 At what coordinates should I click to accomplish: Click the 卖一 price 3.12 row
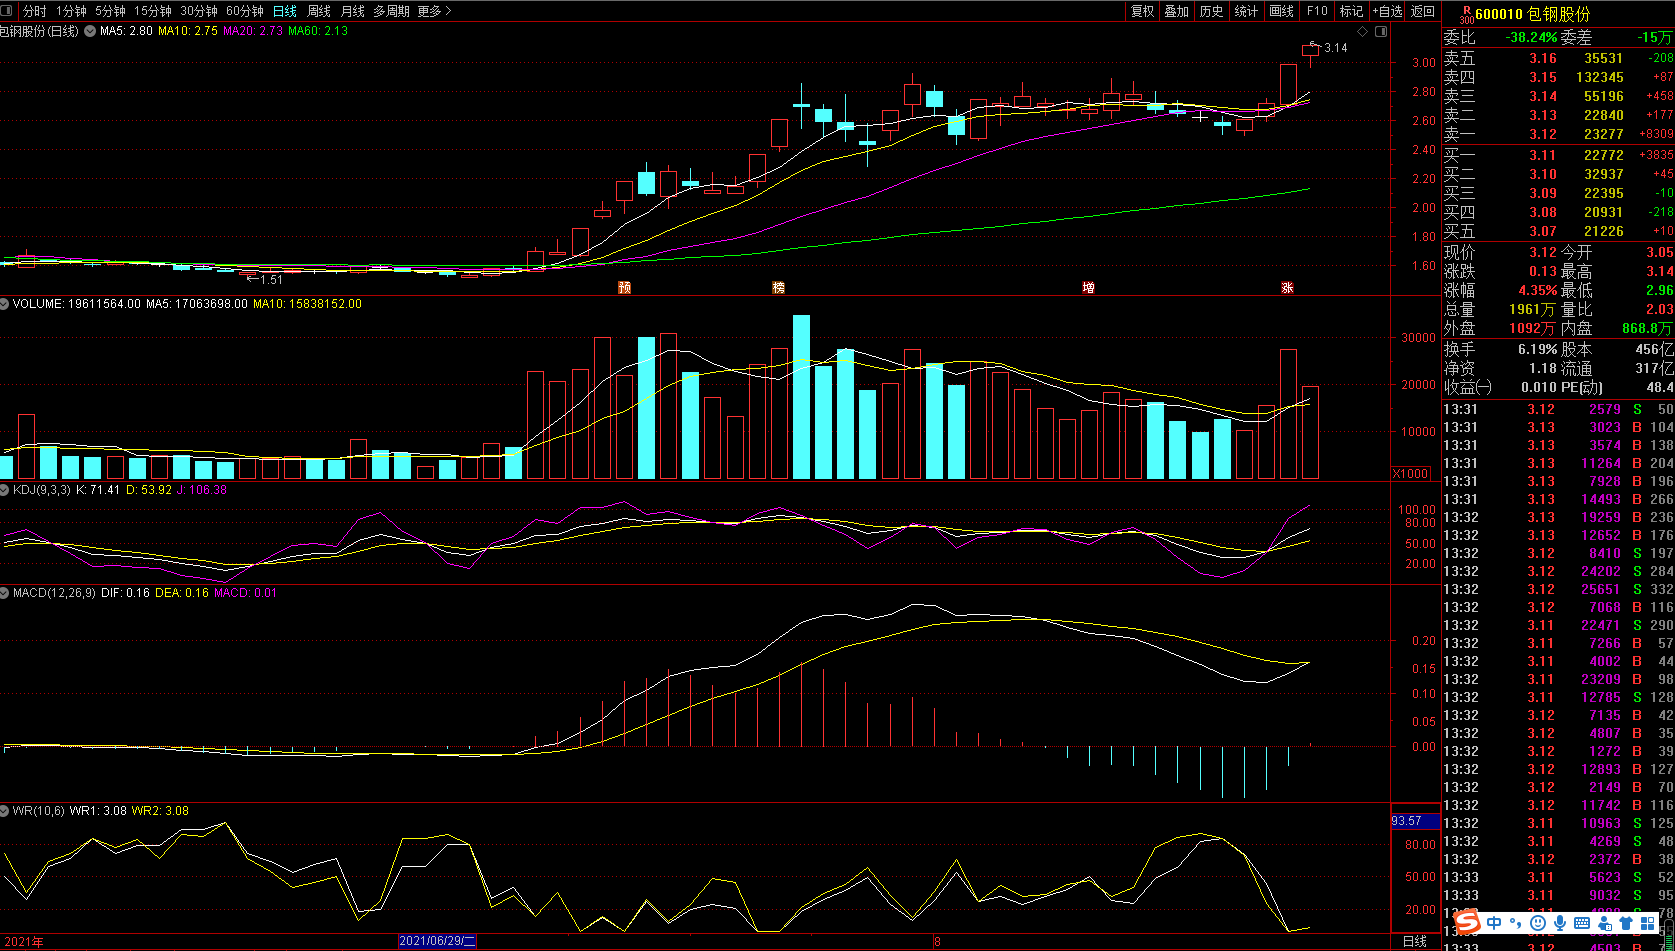(1558, 134)
